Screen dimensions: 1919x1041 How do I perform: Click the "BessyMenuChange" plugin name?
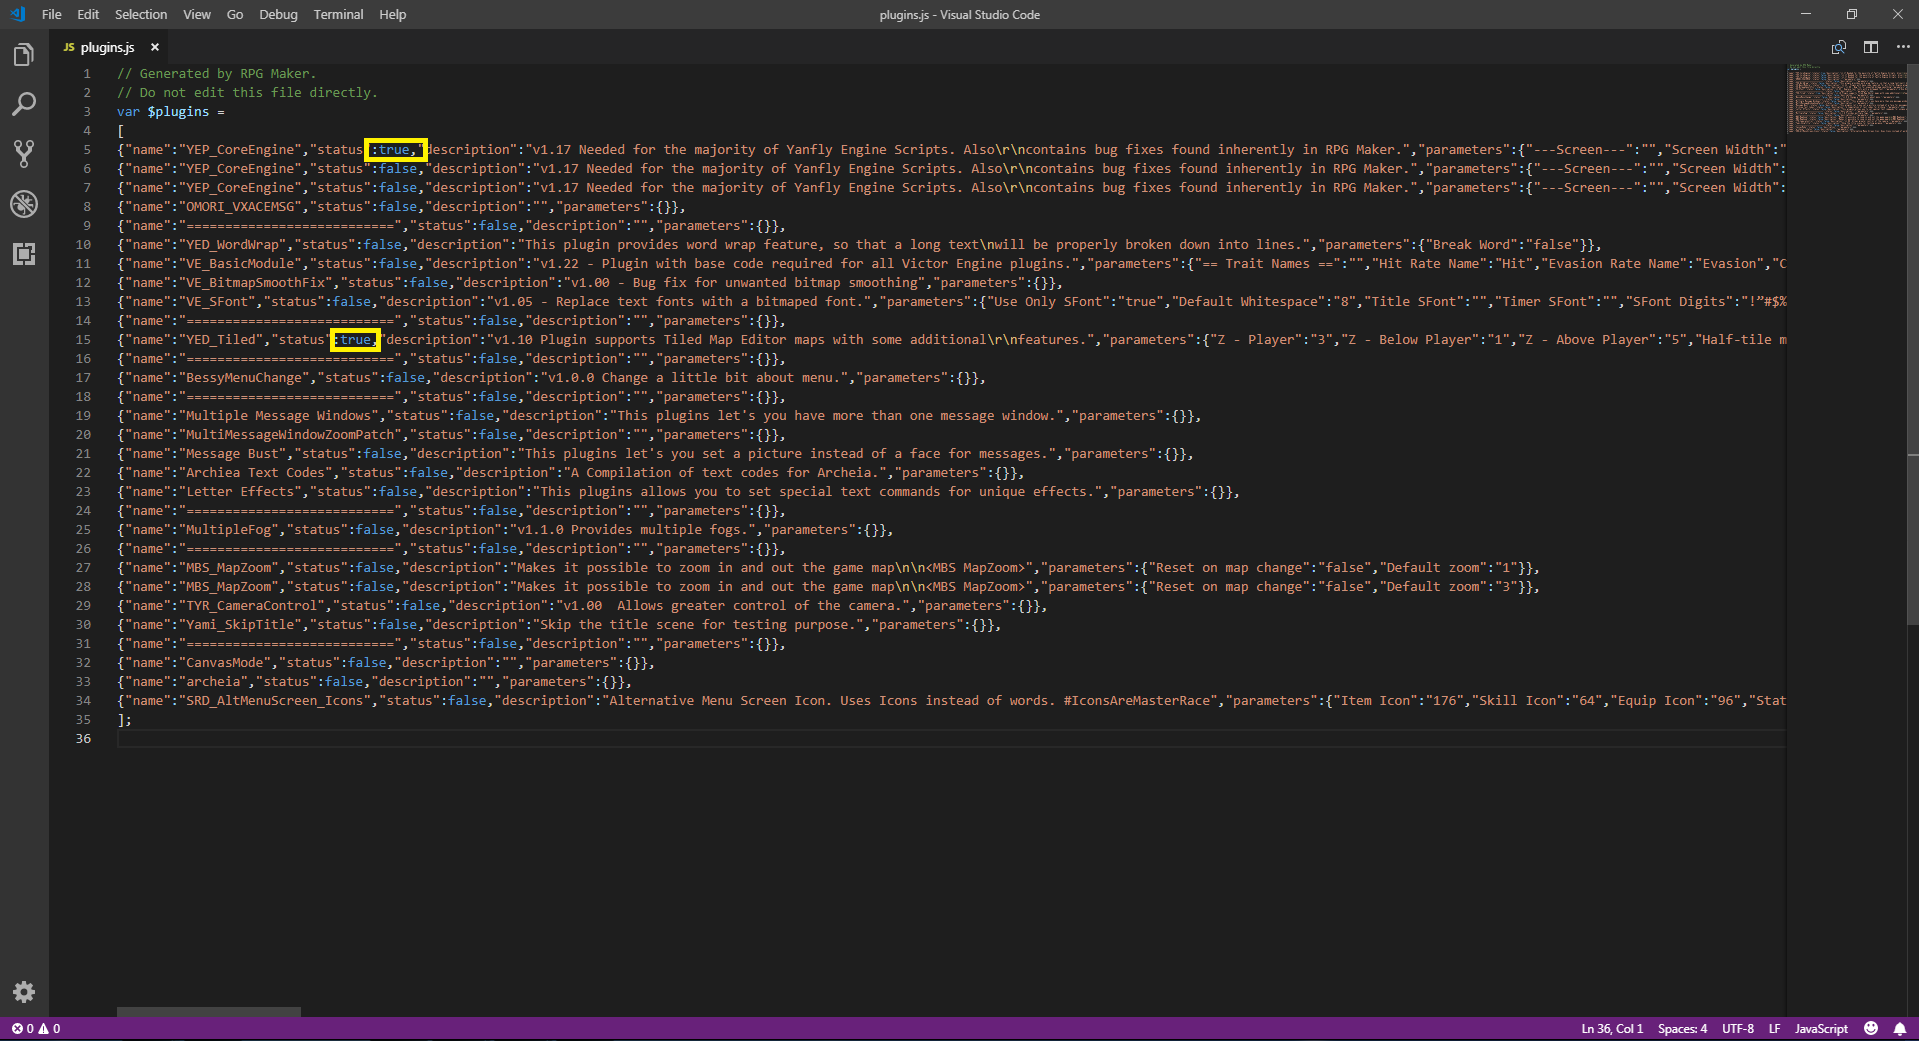(x=244, y=378)
